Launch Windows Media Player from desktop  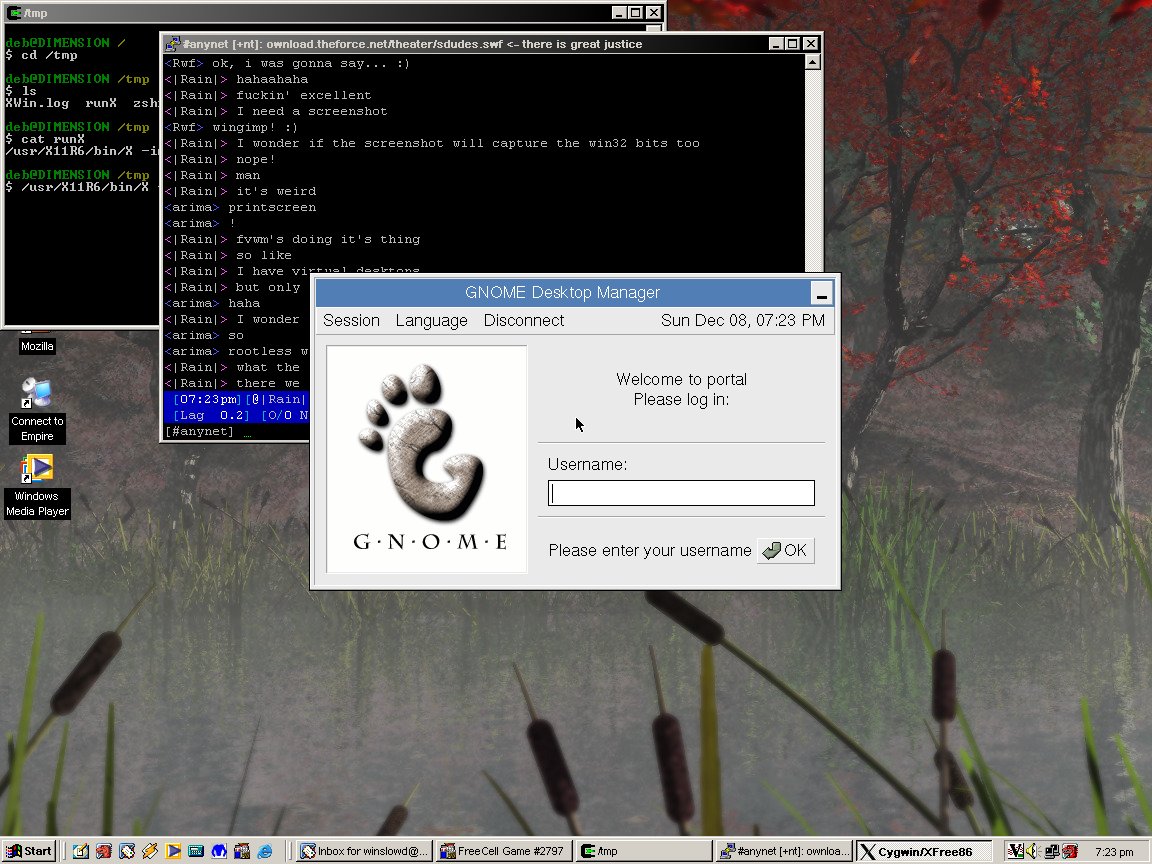coord(37,470)
